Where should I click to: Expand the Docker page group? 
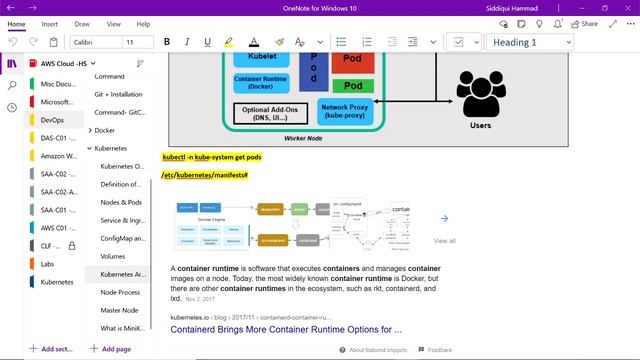point(90,130)
